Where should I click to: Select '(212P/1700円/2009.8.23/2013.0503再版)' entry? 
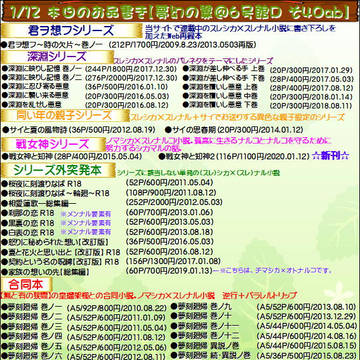[x=183, y=45]
